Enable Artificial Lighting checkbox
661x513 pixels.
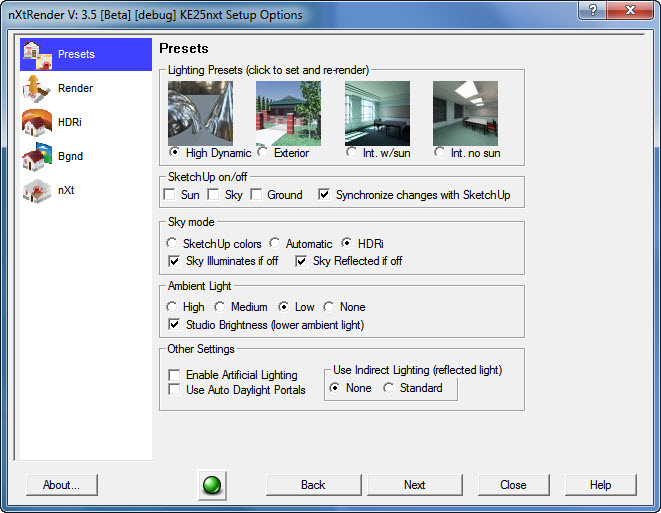pos(174,375)
